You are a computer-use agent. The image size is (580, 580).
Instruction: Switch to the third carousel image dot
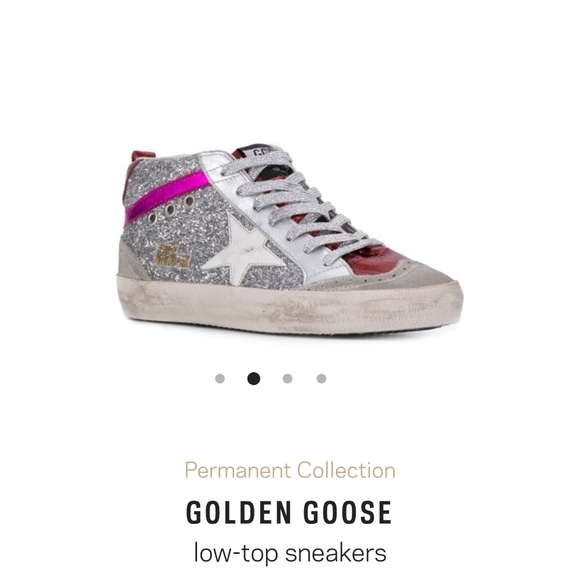[287, 379]
